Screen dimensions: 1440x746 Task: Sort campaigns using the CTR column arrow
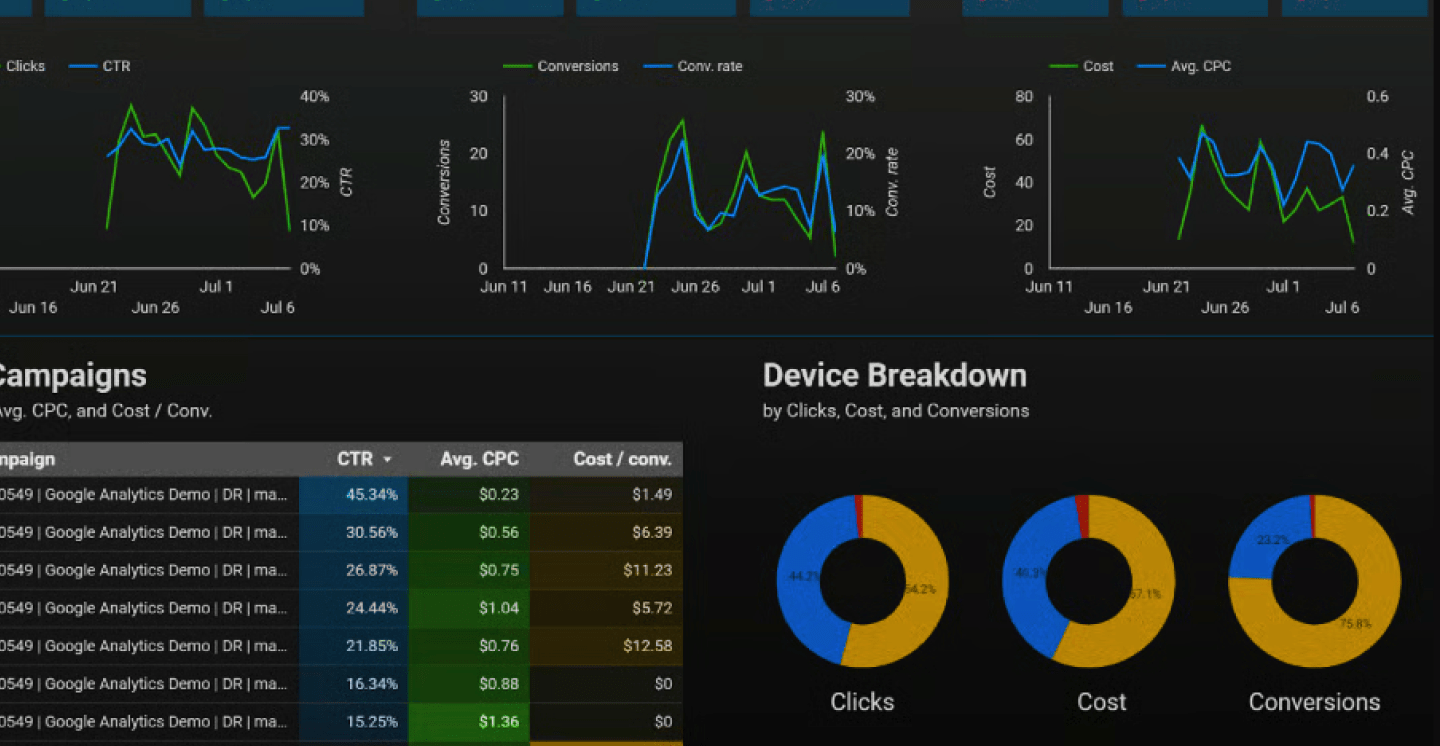click(387, 460)
